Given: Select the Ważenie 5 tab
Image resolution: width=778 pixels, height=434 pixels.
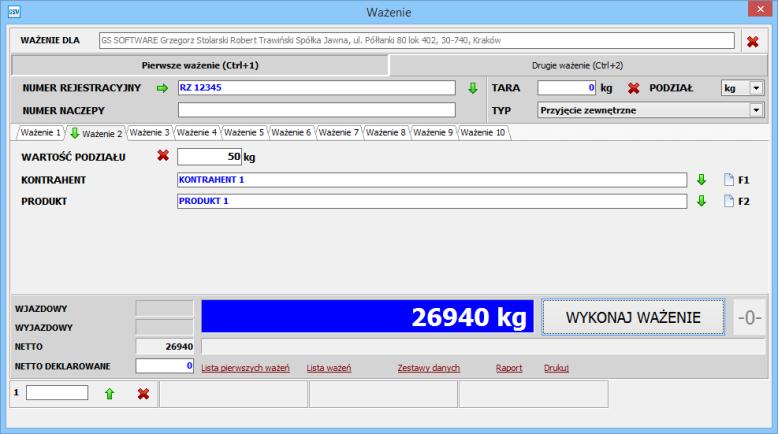Looking at the screenshot, I should click(x=244, y=132).
